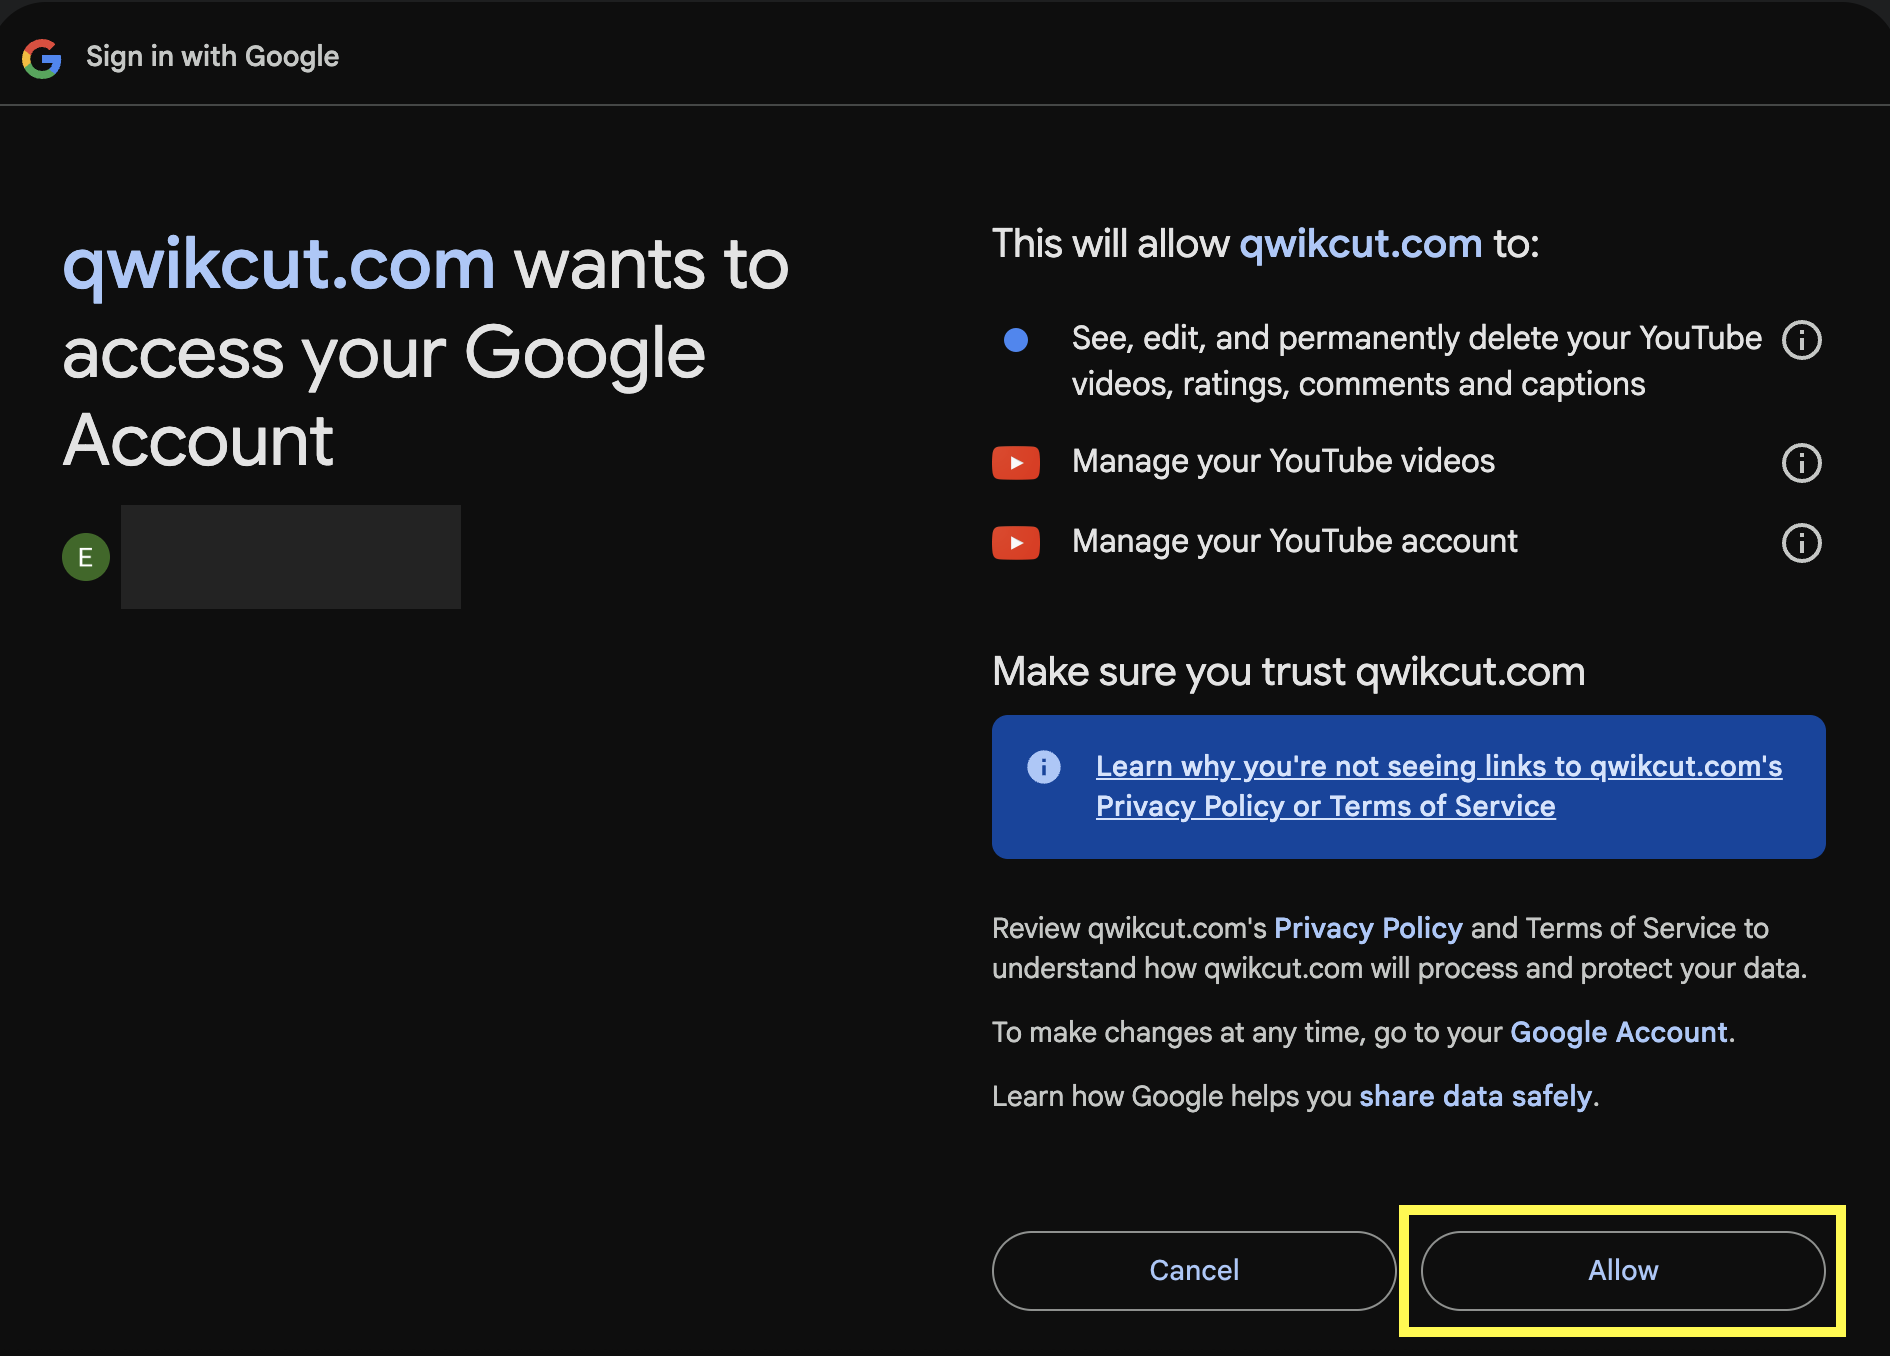This screenshot has height=1356, width=1890.
Task: Click YouTube icon next to Manage your YouTube videos
Action: click(1015, 463)
